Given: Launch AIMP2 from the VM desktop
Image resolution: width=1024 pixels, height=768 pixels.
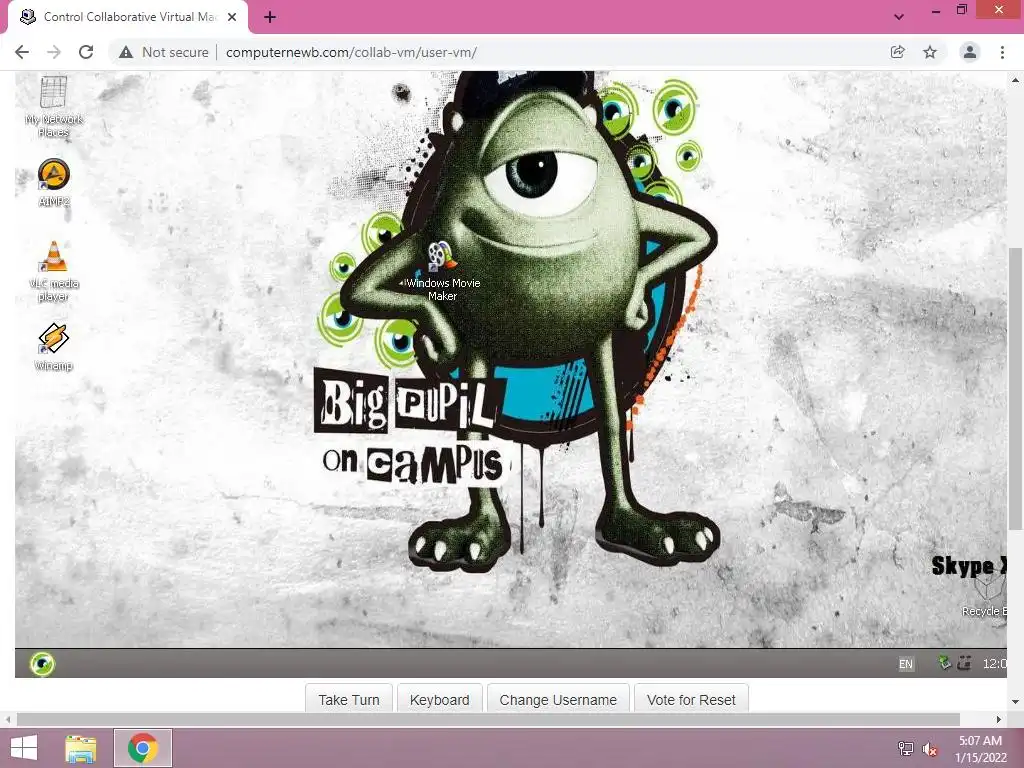Looking at the screenshot, I should 54,183.
